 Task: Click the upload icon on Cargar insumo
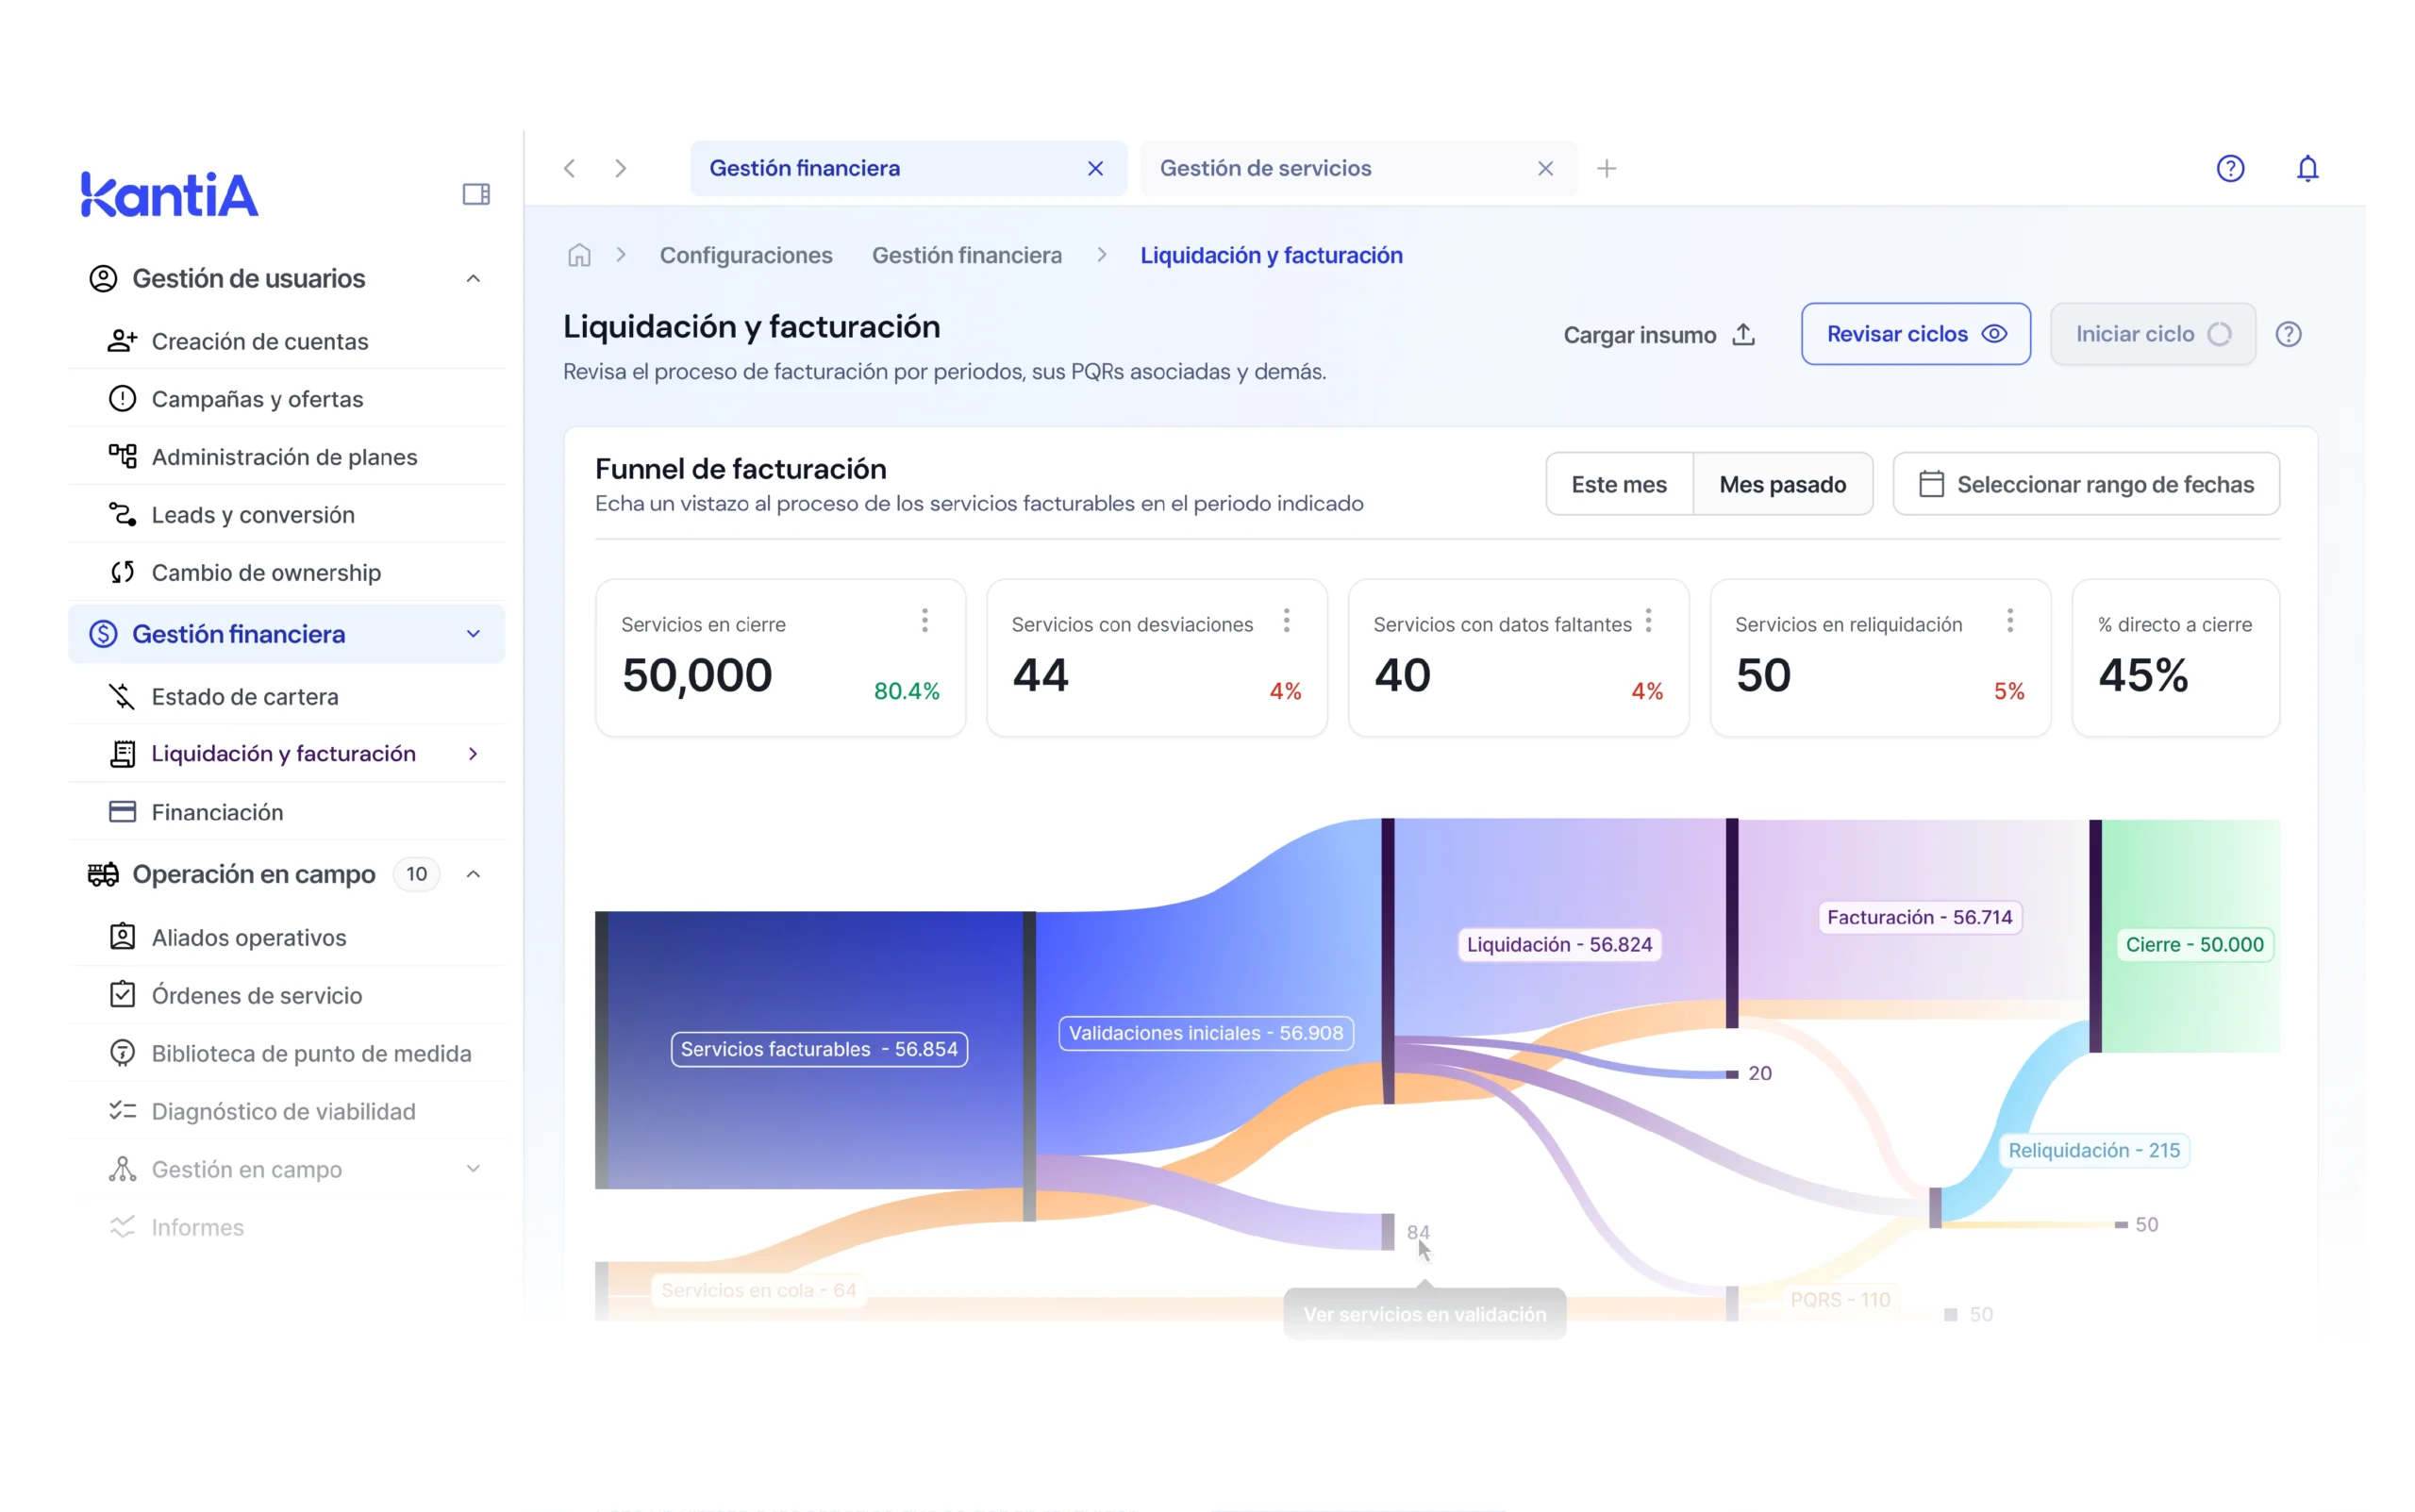pos(1745,334)
